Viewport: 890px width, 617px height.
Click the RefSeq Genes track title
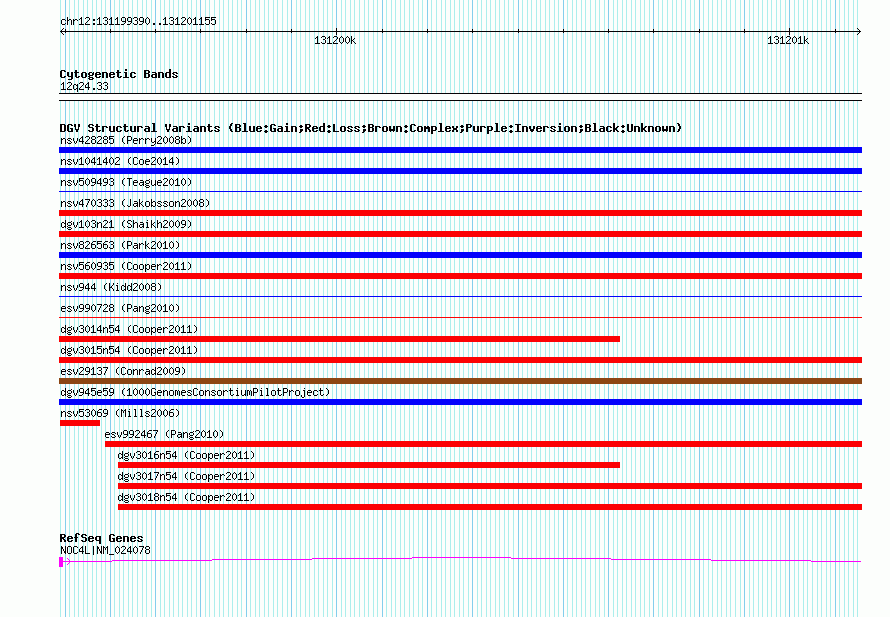[x=101, y=538]
